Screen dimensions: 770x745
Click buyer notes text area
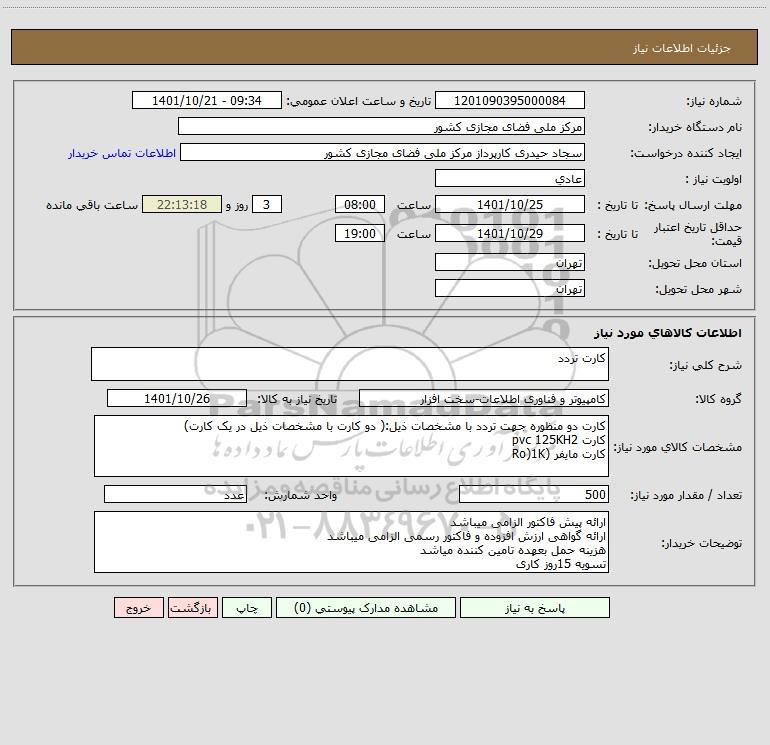tap(351, 542)
